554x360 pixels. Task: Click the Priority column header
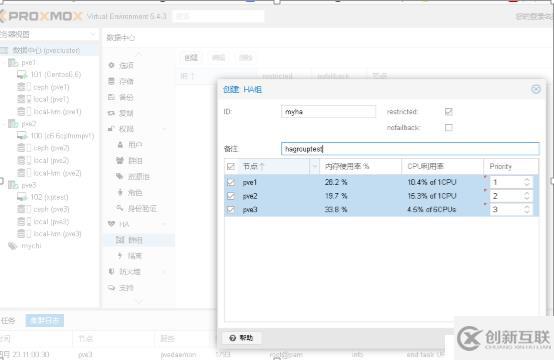click(x=511, y=166)
